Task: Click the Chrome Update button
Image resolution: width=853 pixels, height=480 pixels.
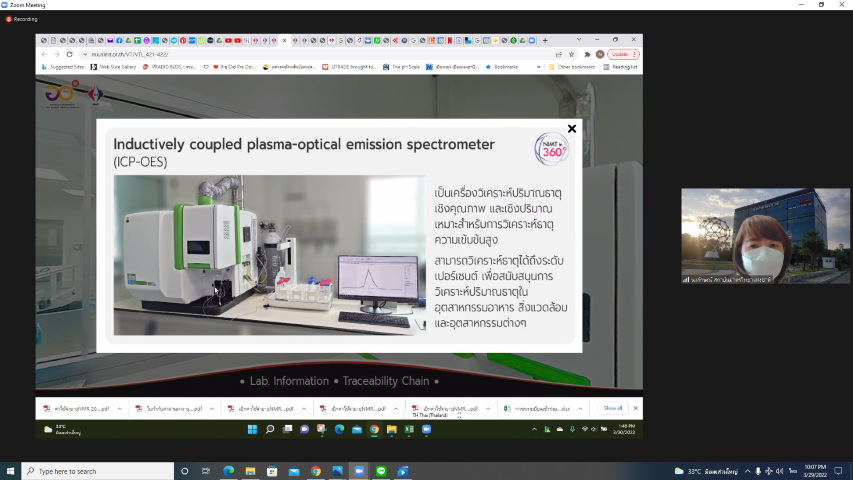Action: tap(620, 54)
